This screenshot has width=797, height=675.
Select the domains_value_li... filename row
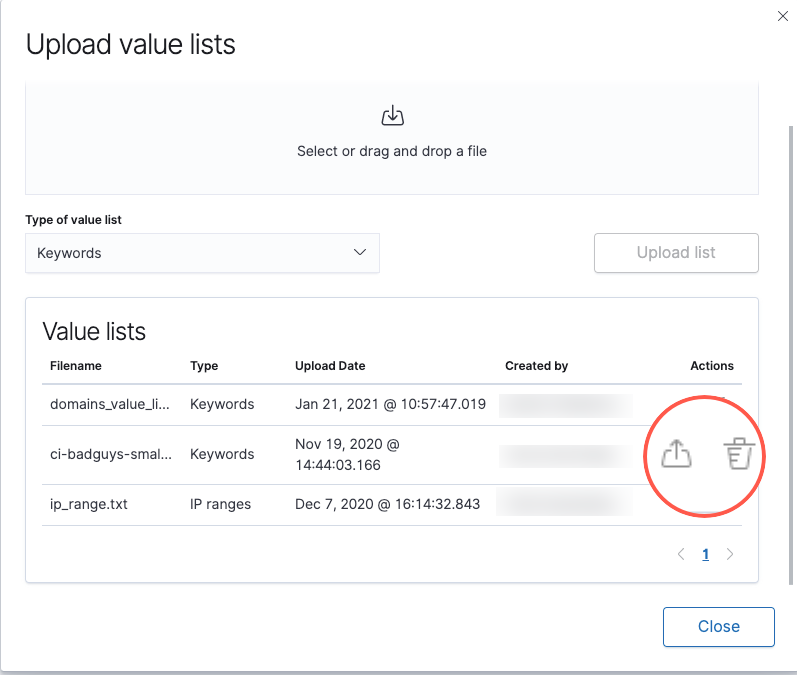point(110,404)
